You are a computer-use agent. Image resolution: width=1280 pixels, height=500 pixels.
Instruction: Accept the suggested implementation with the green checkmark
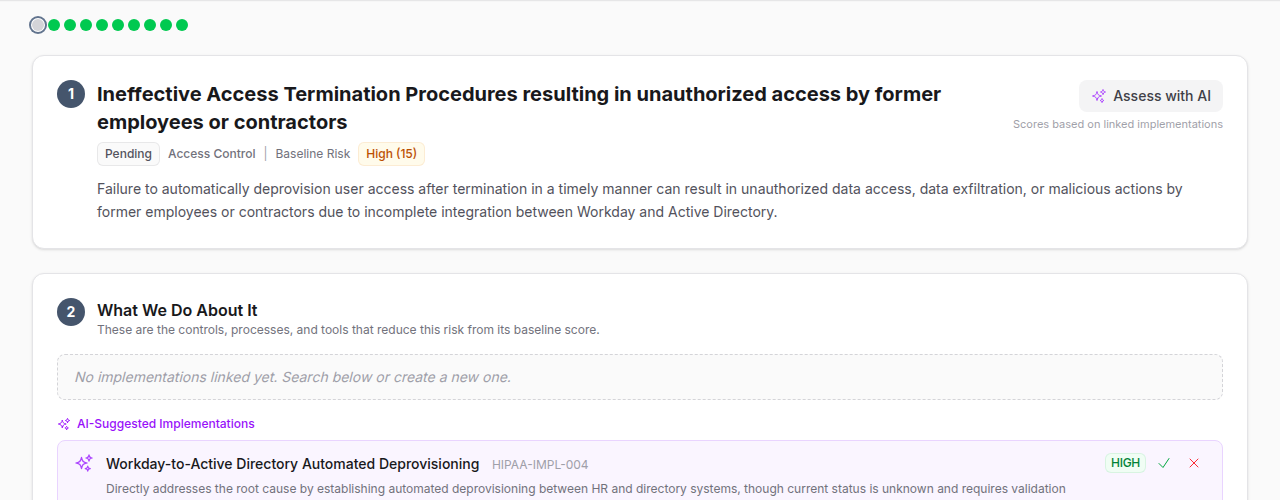[1164, 463]
